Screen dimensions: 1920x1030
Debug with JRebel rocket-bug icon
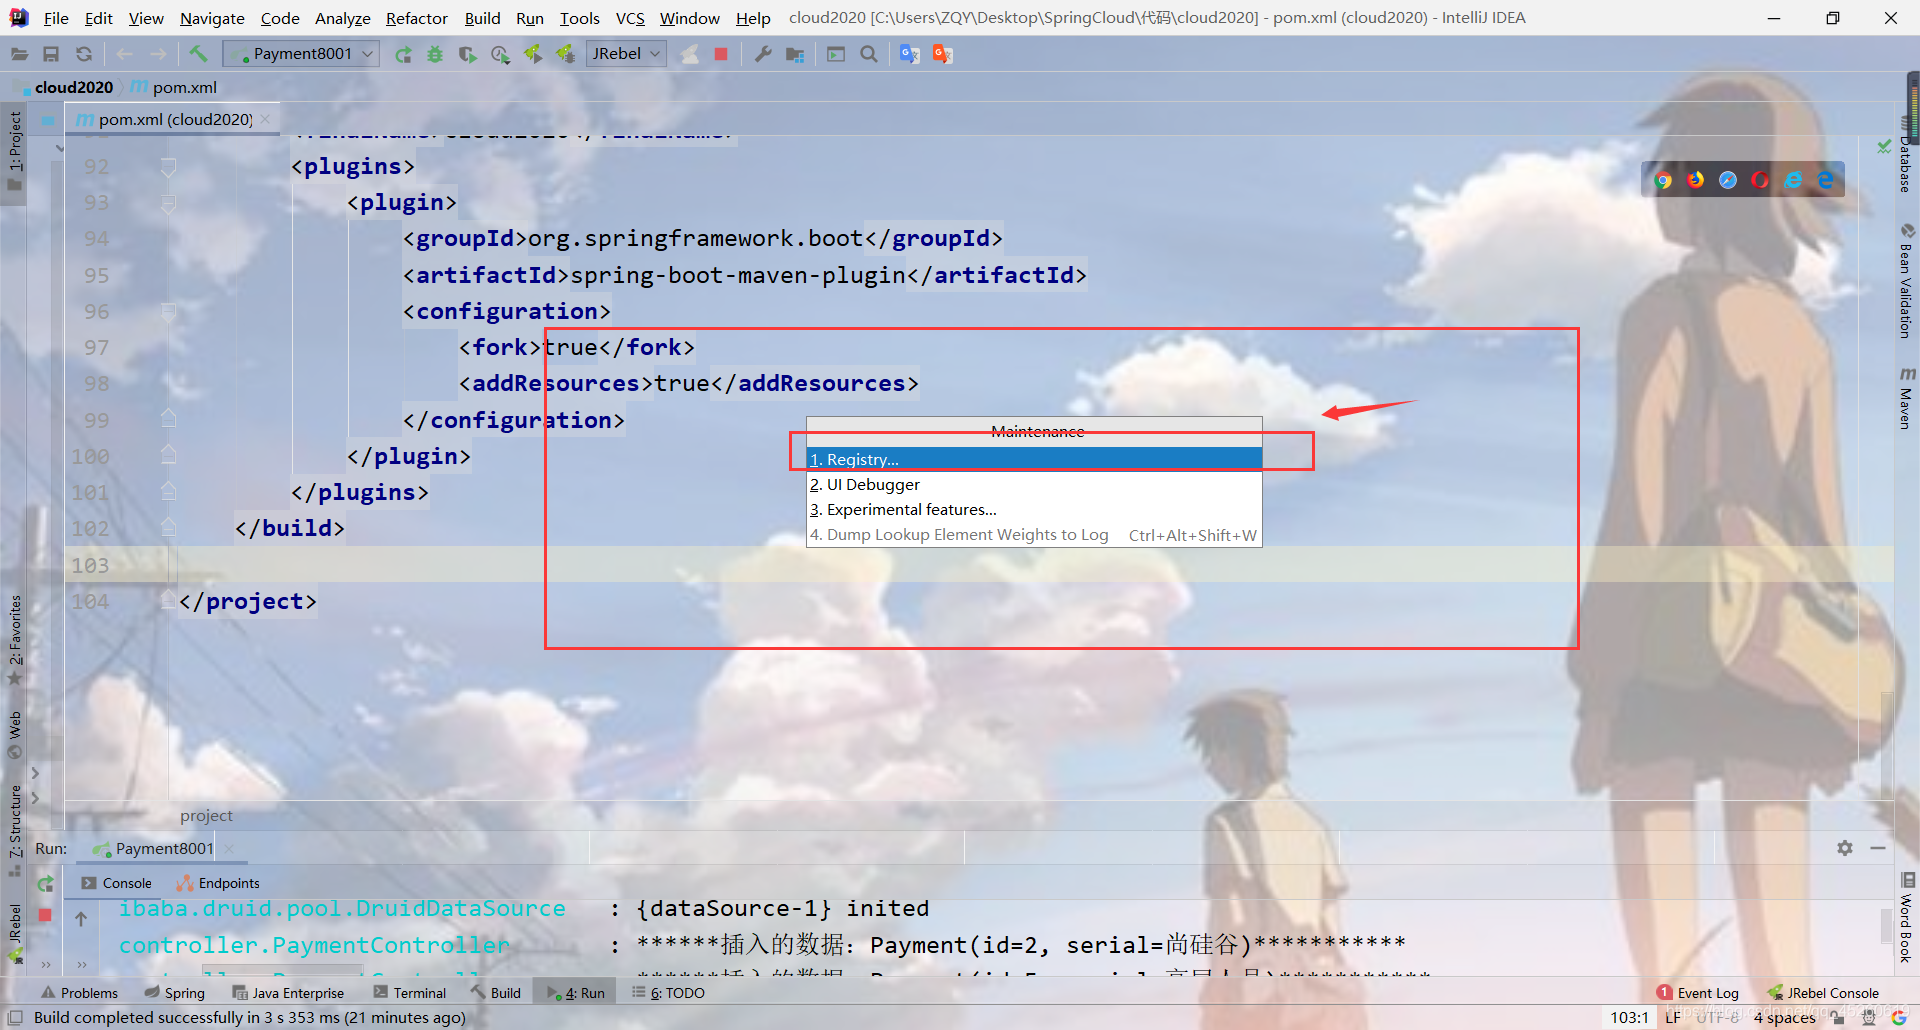pos(566,54)
